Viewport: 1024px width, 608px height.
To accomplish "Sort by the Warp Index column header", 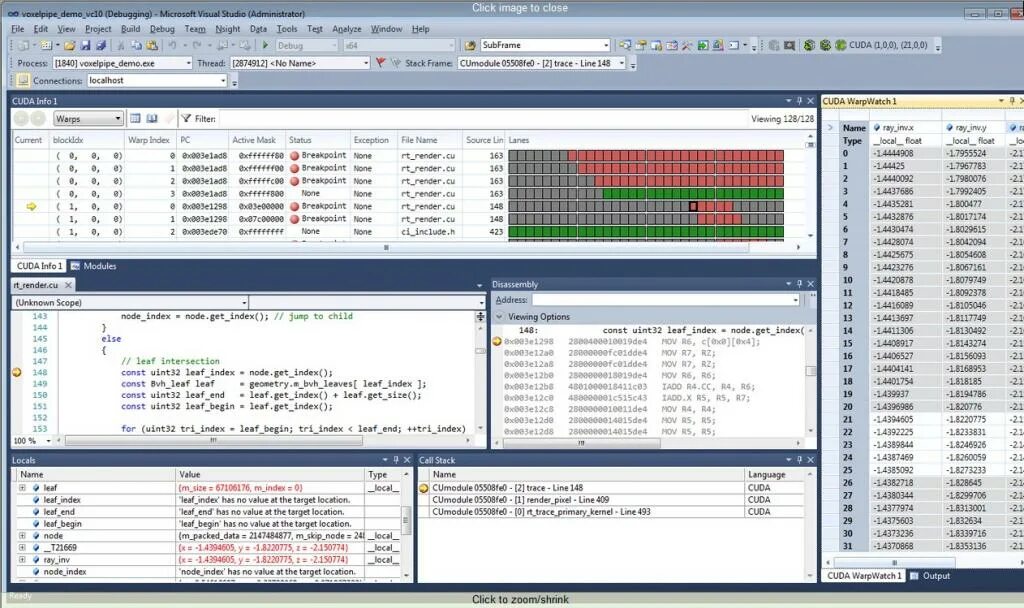I will 149,140.
